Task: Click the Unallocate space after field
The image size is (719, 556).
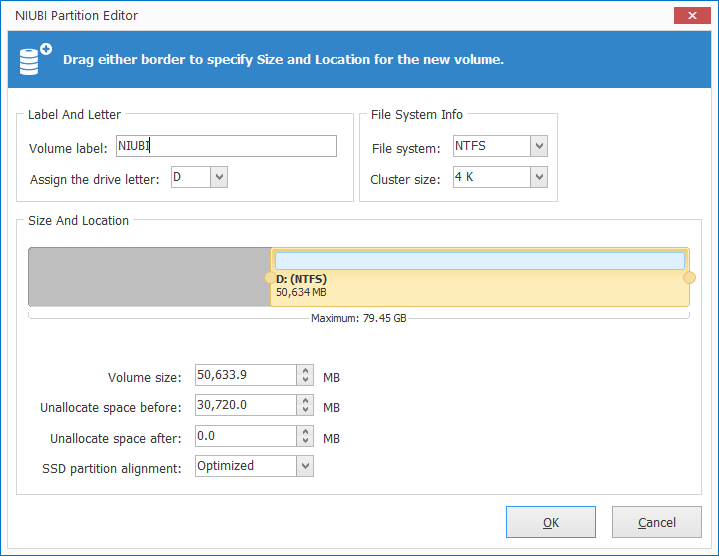Action: (x=246, y=436)
